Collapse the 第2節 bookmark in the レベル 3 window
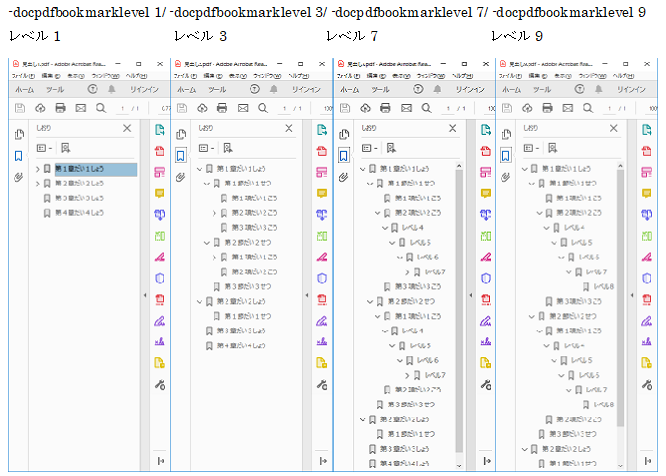Image resolution: width=666 pixels, height=476 pixels. [x=207, y=242]
